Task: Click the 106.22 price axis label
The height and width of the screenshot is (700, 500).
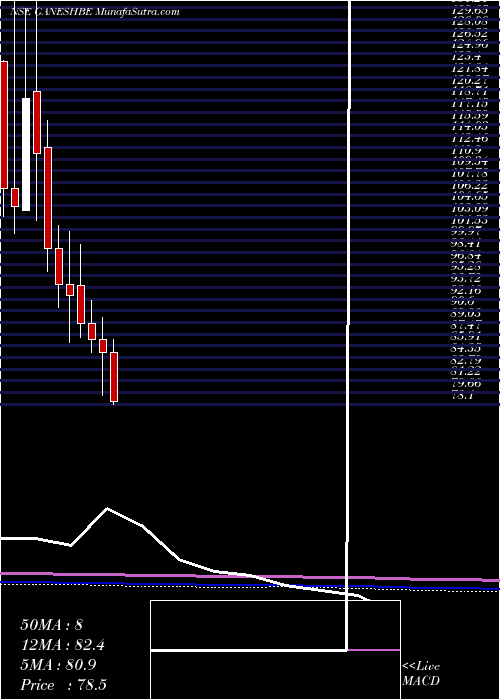Action: click(x=469, y=187)
